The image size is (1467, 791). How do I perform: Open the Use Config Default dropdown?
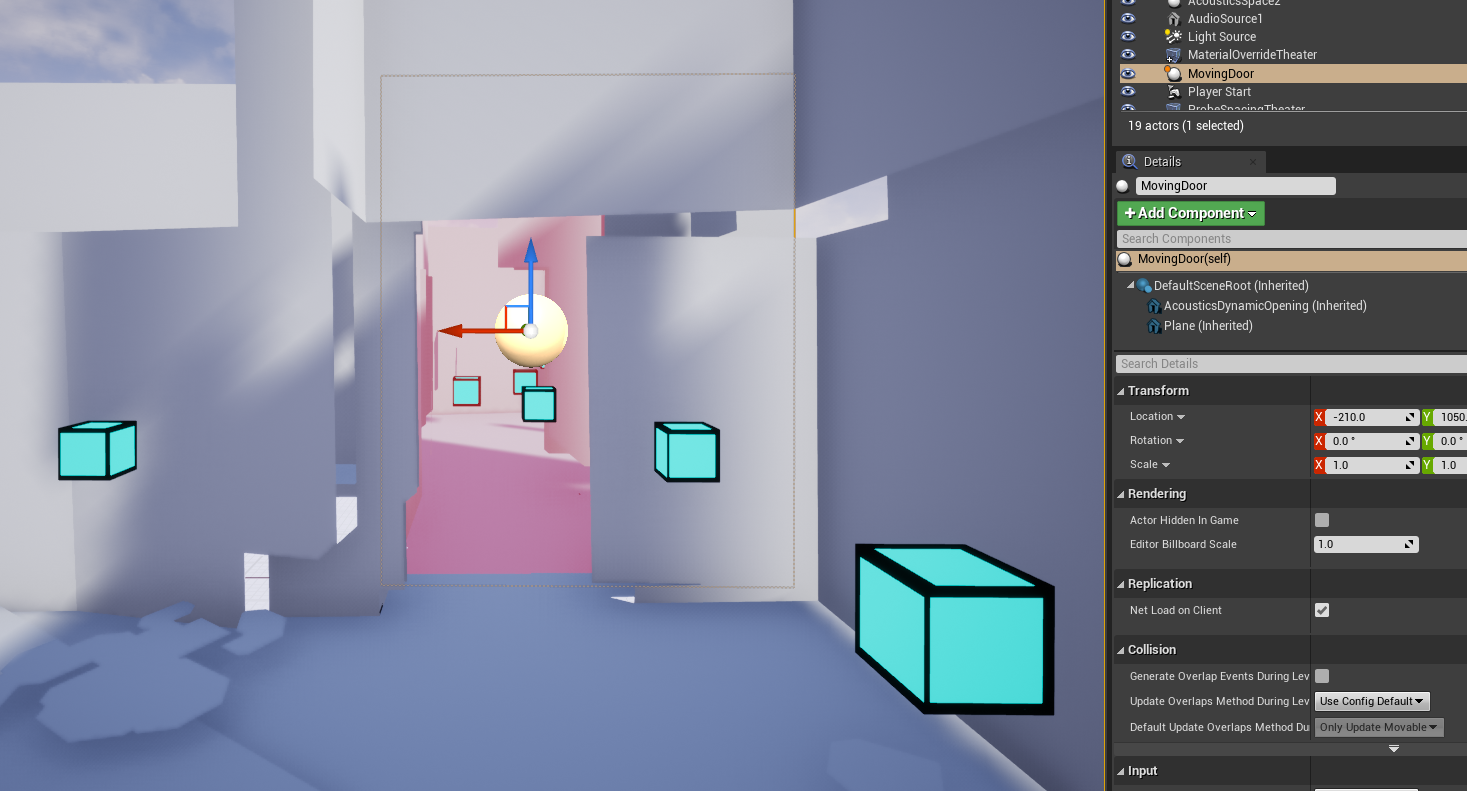point(1373,701)
